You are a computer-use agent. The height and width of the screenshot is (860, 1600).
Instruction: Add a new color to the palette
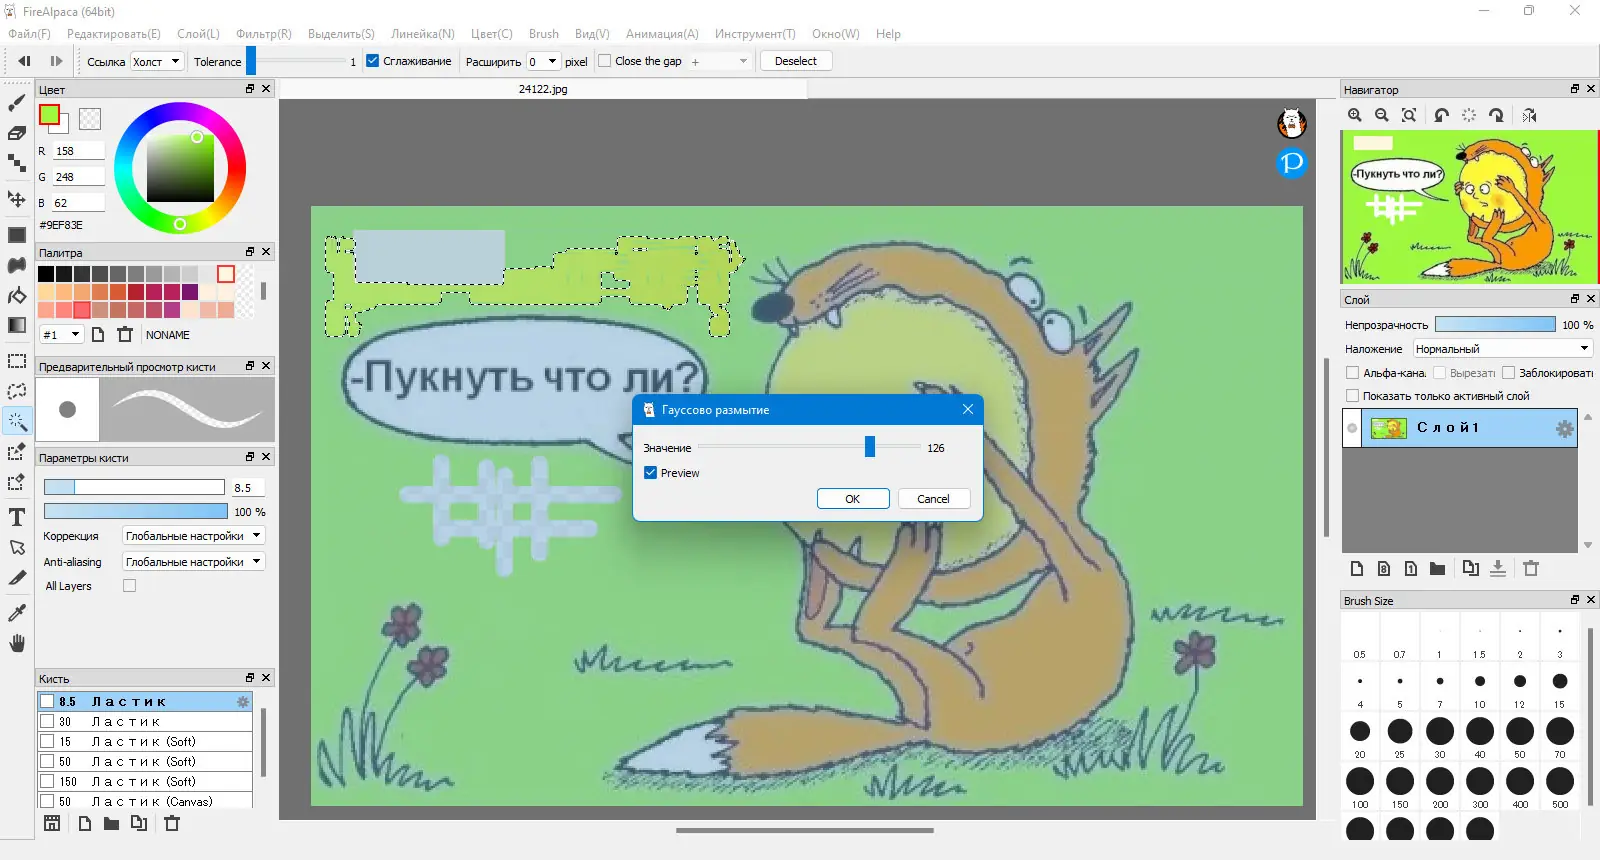coord(98,334)
